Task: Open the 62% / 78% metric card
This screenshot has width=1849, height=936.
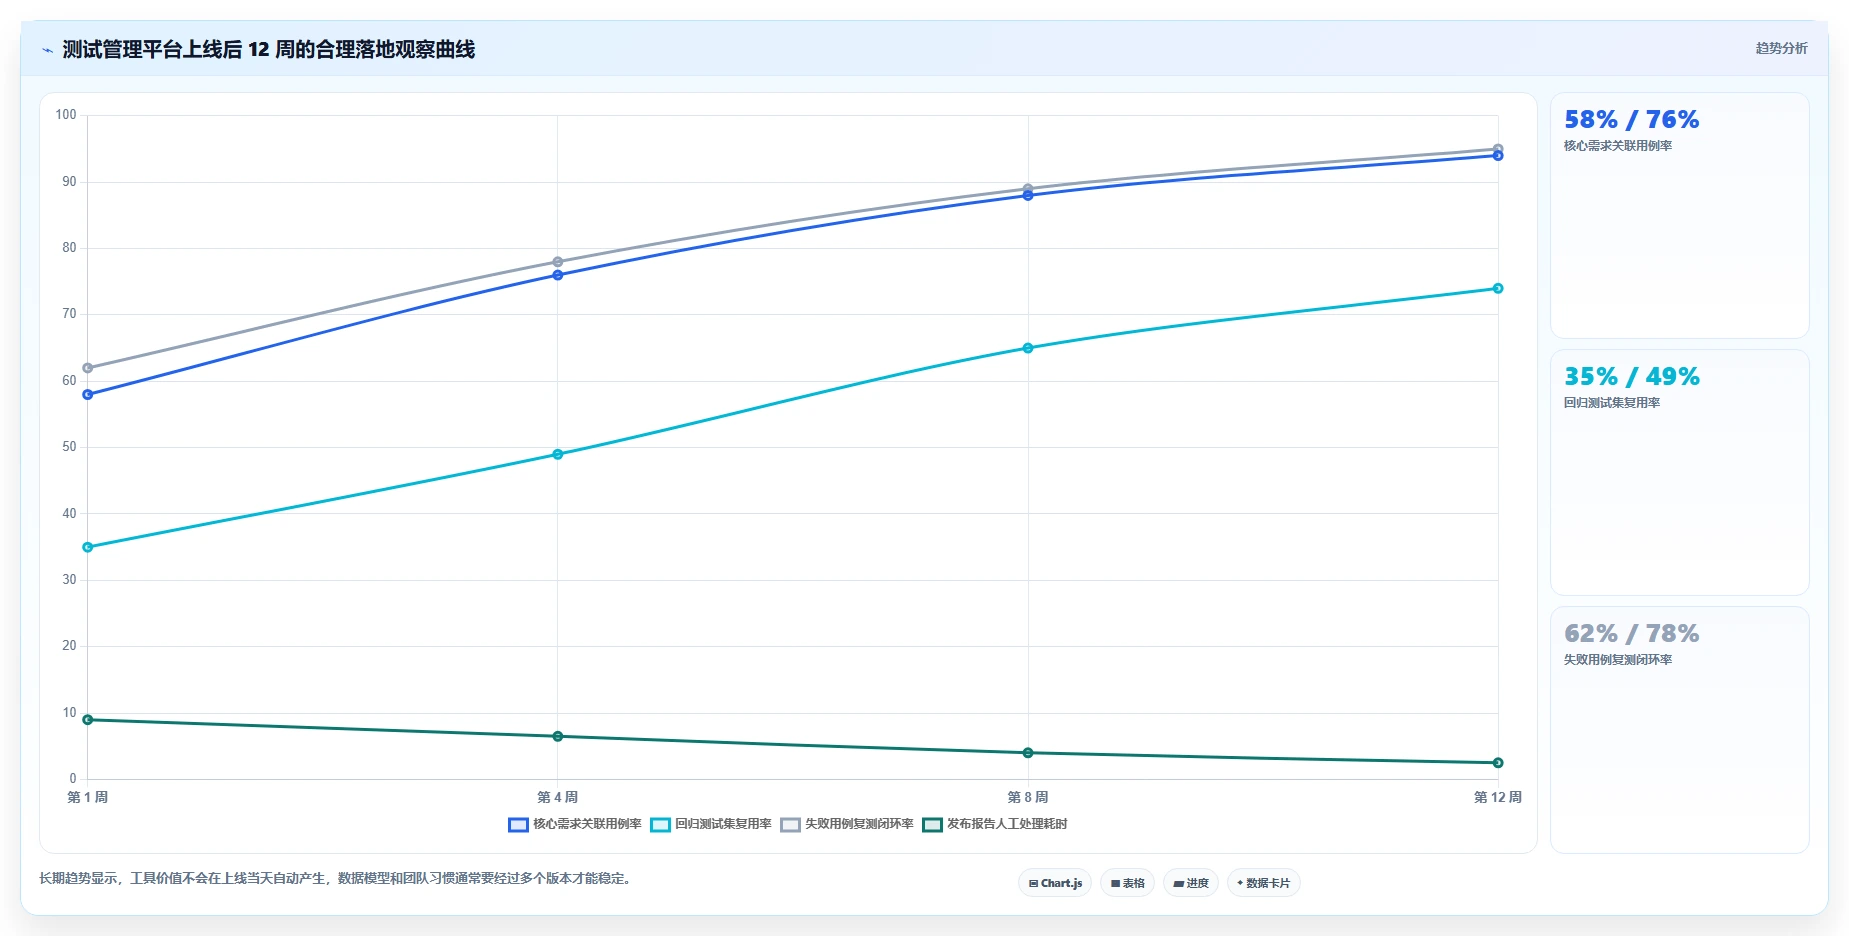Action: point(1679,730)
